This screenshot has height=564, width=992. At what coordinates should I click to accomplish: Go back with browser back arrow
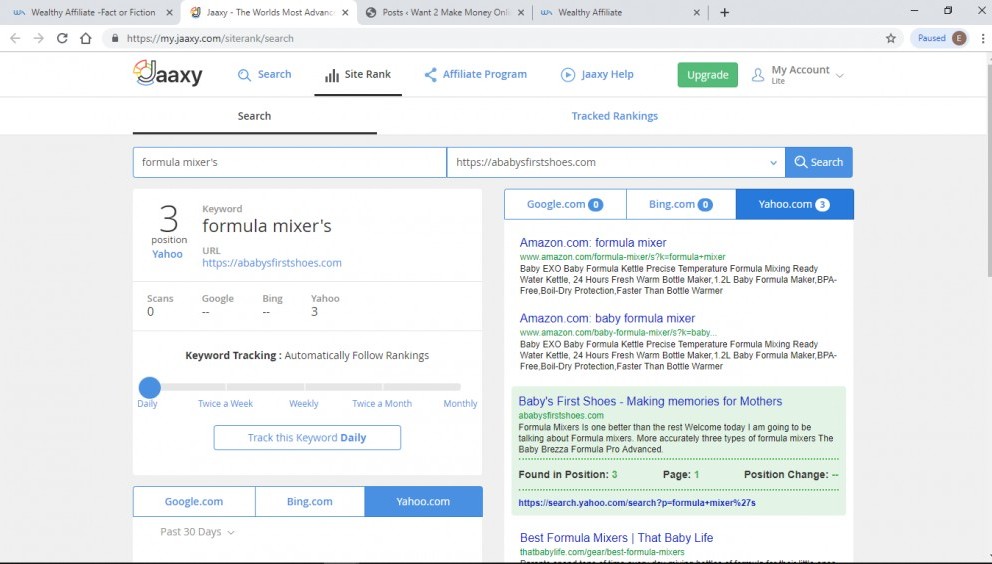pyautogui.click(x=15, y=38)
